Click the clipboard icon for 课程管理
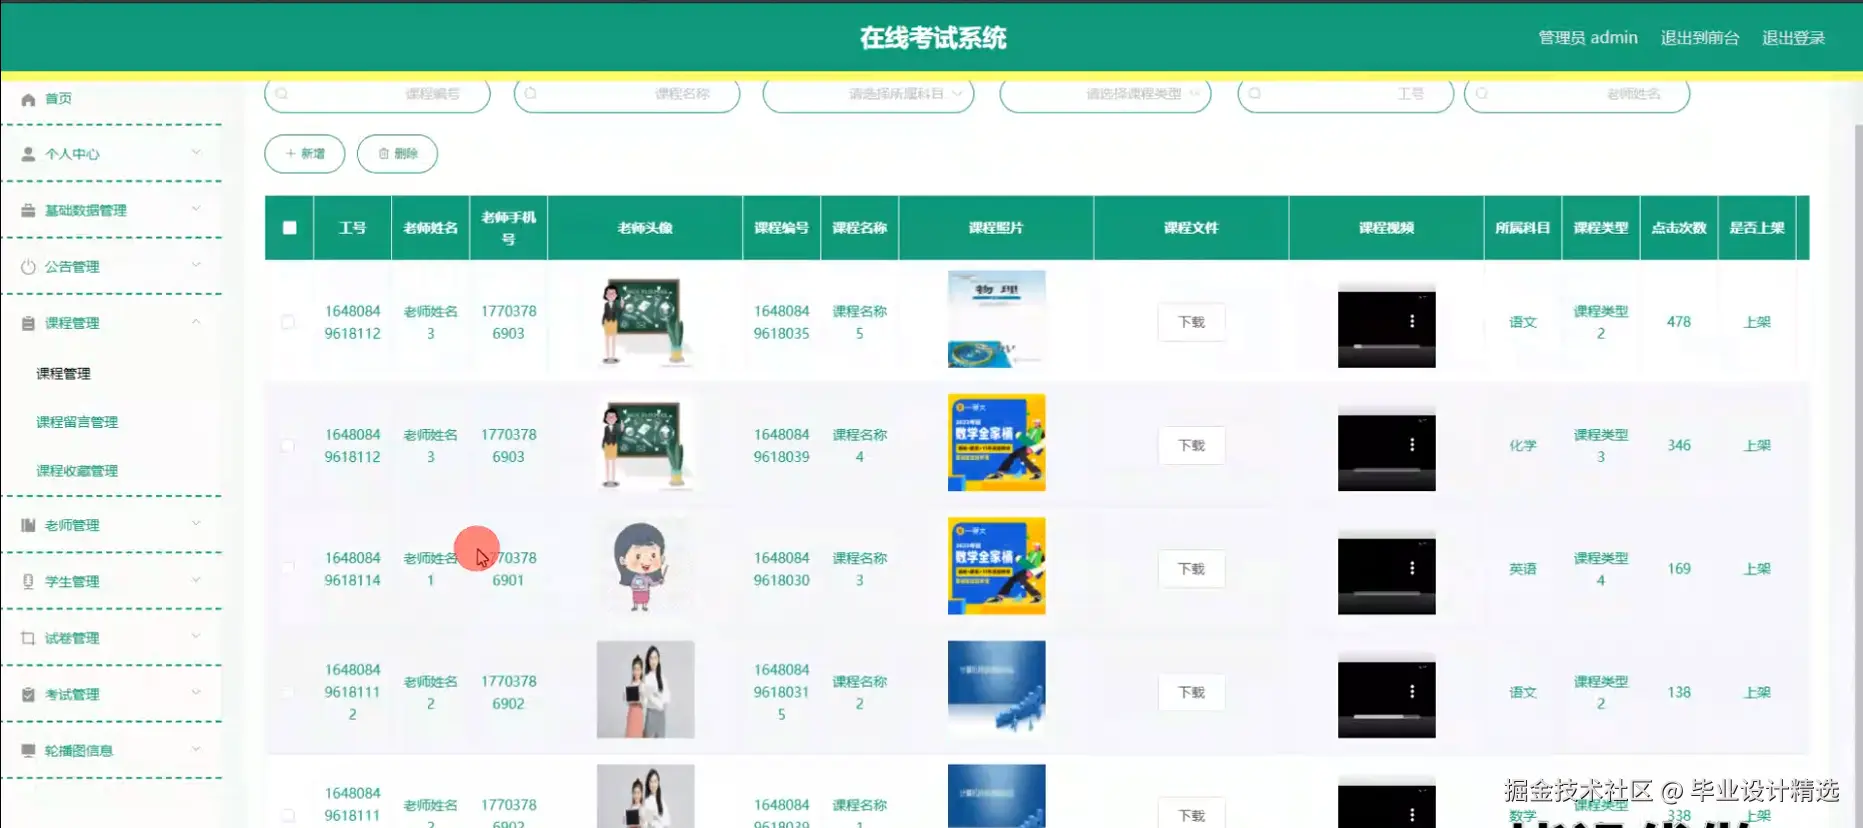The image size is (1863, 828). click(28, 323)
